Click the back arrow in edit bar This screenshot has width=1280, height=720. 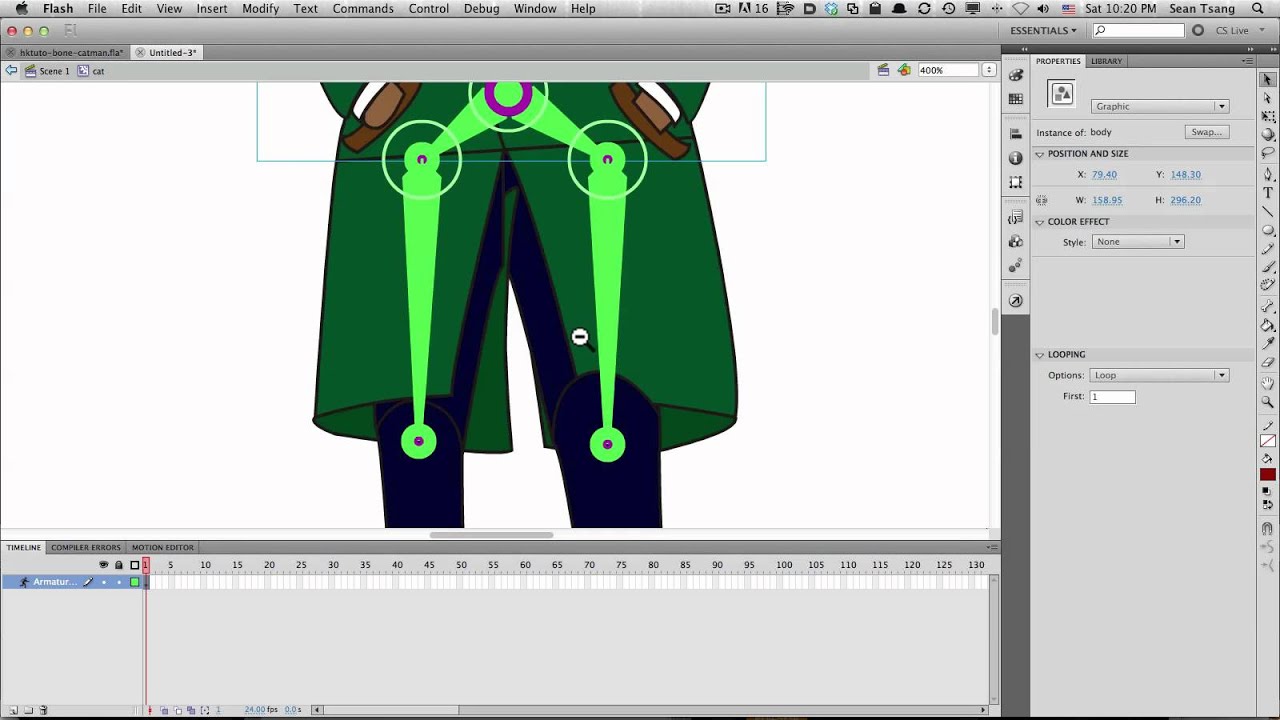[11, 70]
